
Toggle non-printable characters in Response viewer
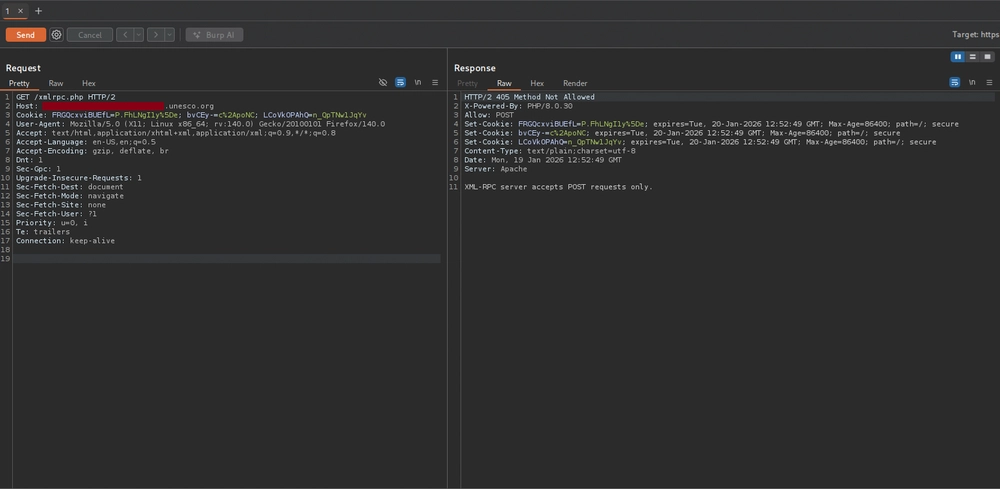pos(972,83)
